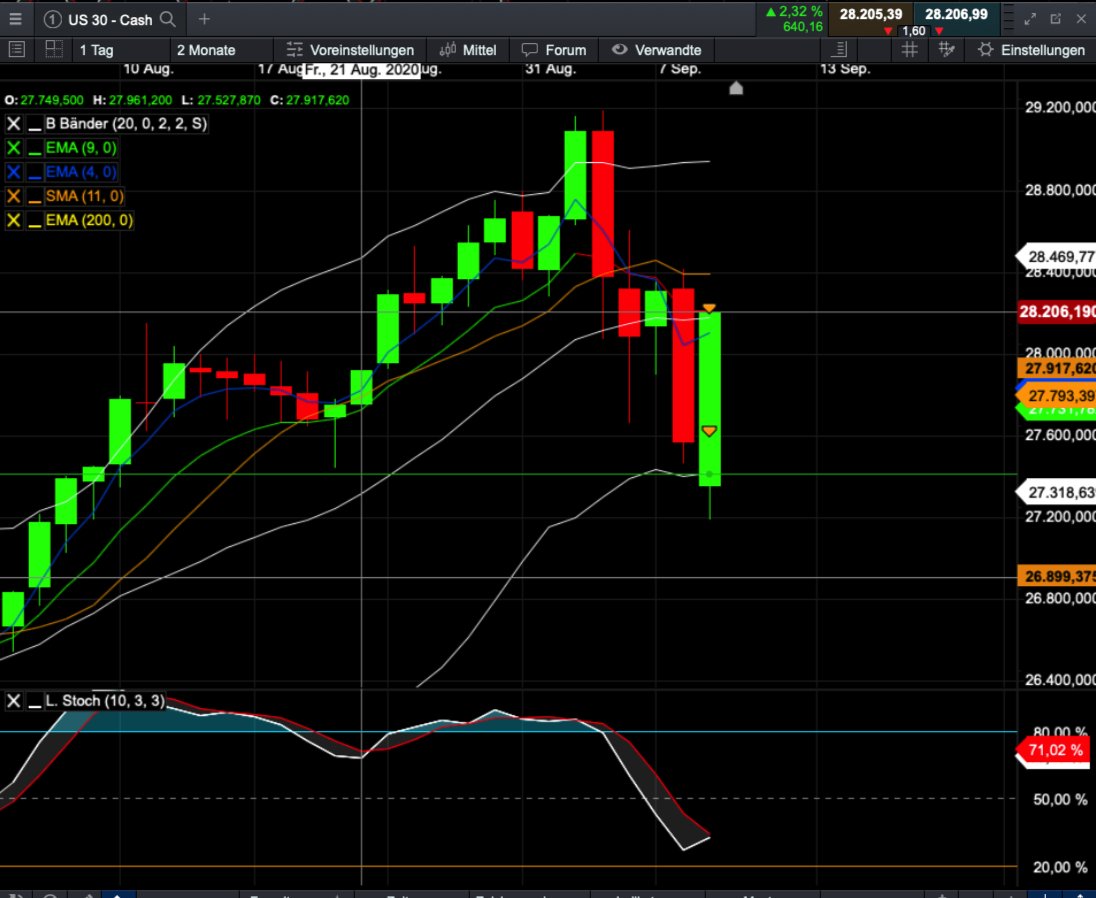Click the buy price 28.206,99
Image resolution: width=1096 pixels, height=898 pixels.
click(x=956, y=14)
